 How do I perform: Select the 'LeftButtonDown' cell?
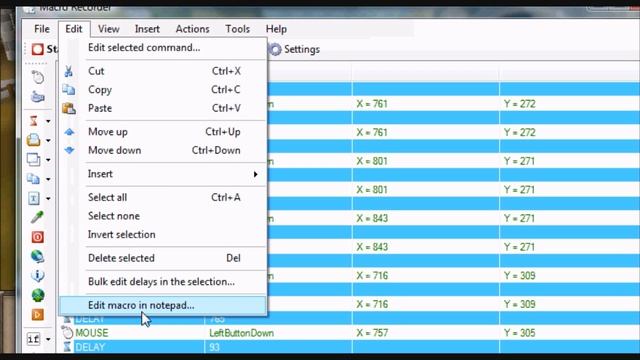tap(241, 333)
